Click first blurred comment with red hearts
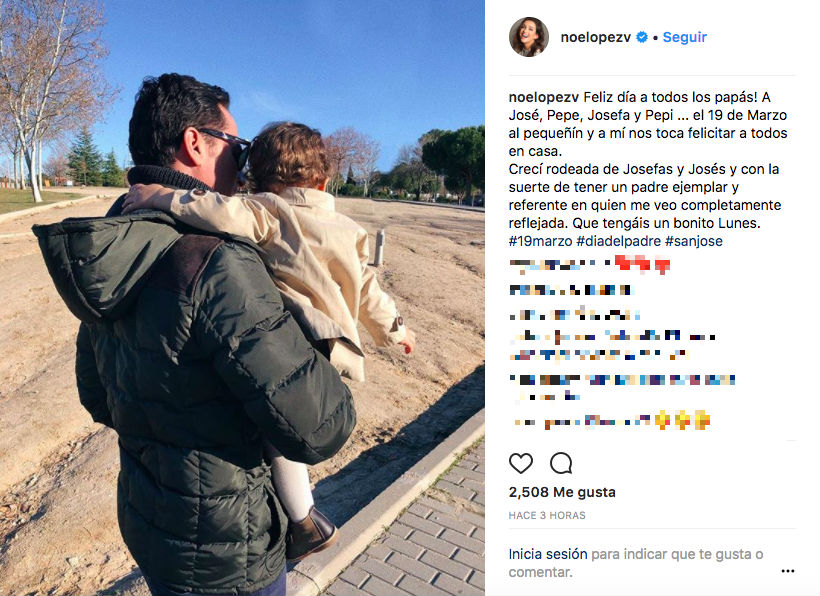 tap(589, 265)
